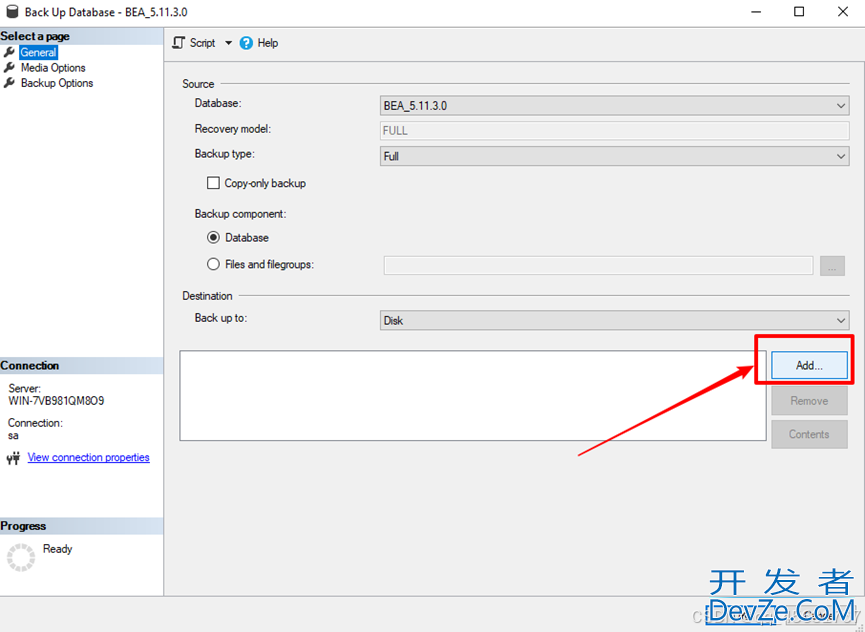
Task: Close the Back Up Database dialog
Action: [x=842, y=12]
